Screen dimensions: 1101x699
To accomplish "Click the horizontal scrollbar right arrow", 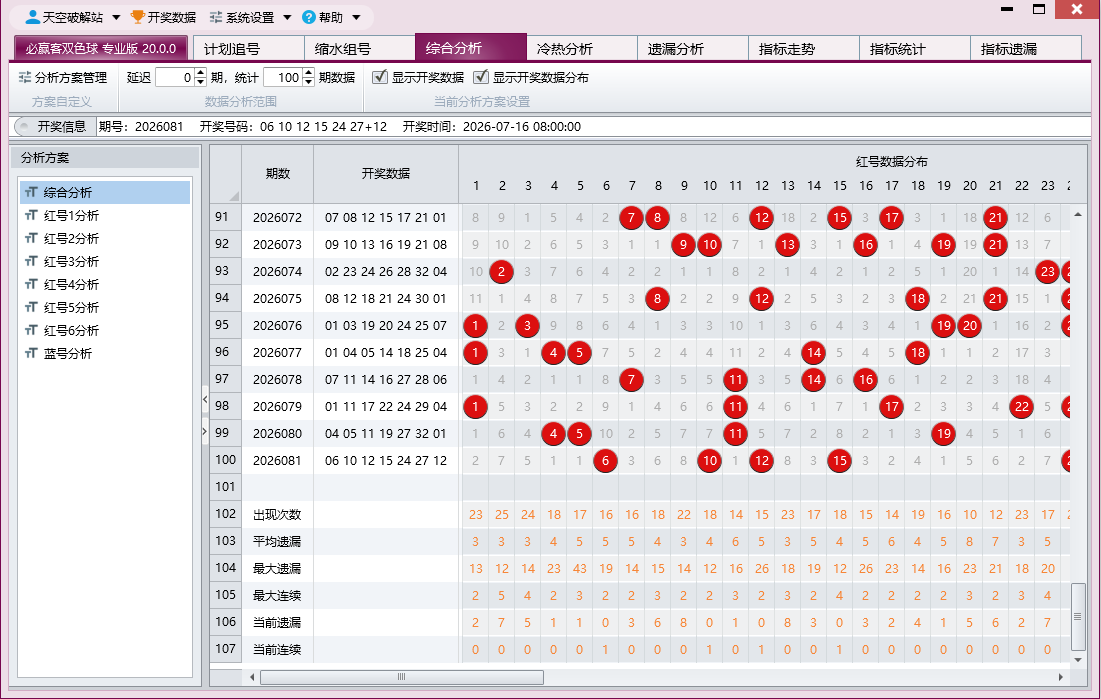I will coord(1060,677).
